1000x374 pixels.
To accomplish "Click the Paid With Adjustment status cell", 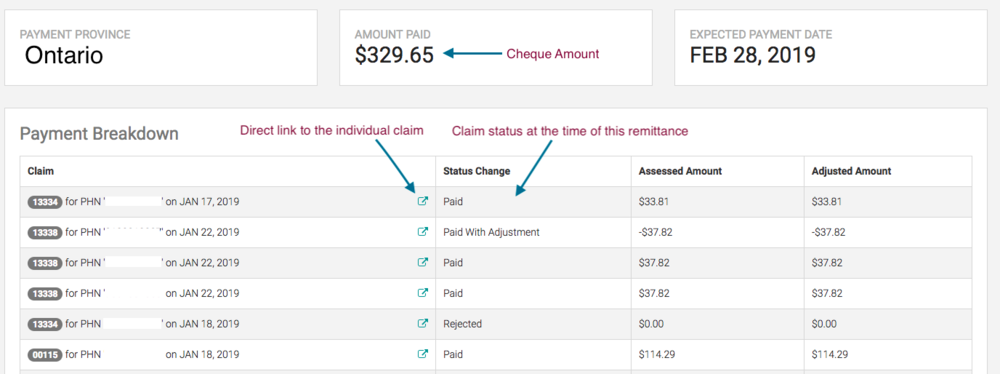I will (533, 232).
